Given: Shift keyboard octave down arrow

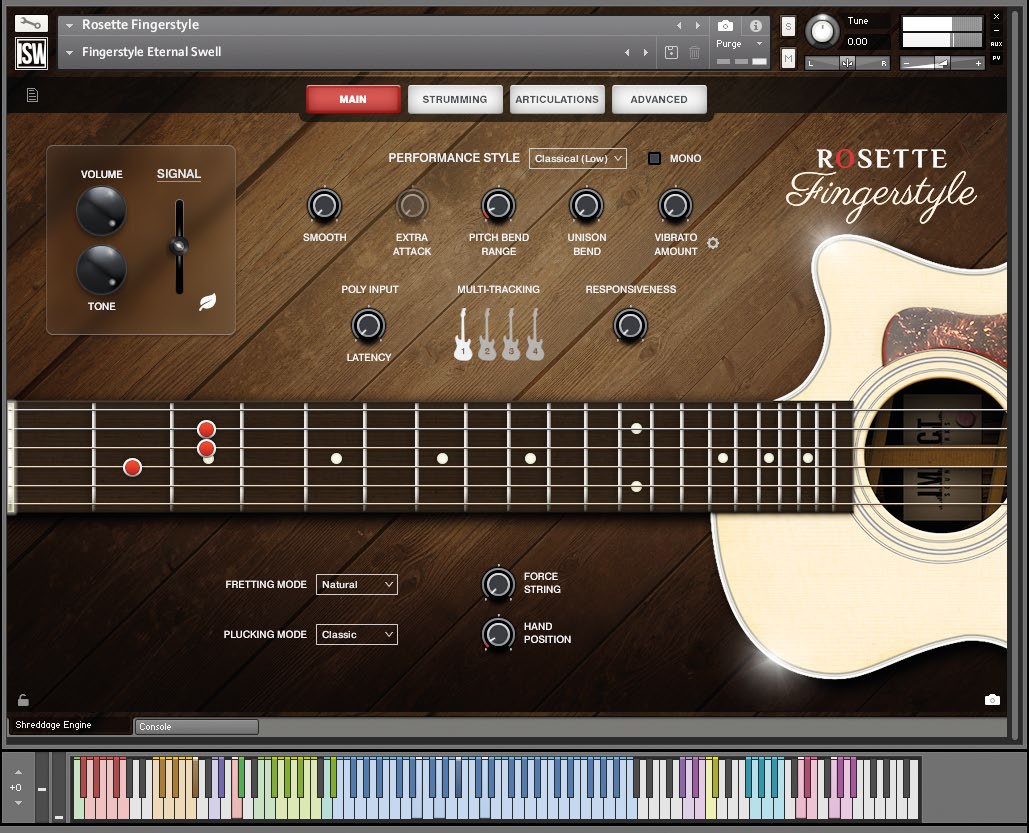Looking at the screenshot, I should [18, 803].
